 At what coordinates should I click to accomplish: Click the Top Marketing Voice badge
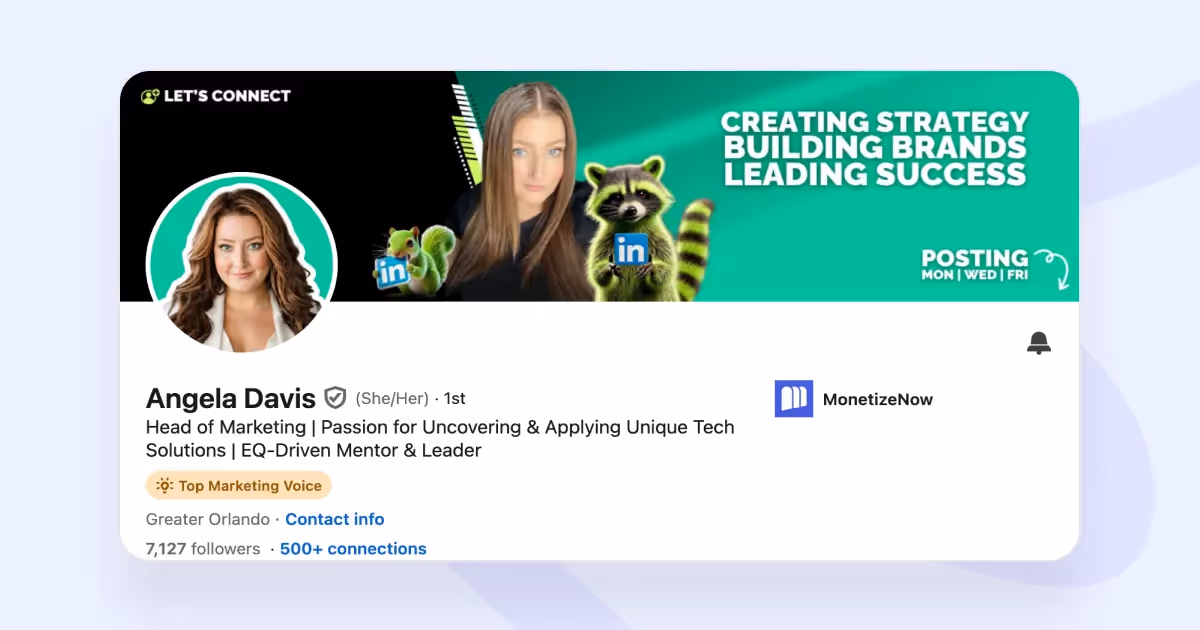coord(239,485)
